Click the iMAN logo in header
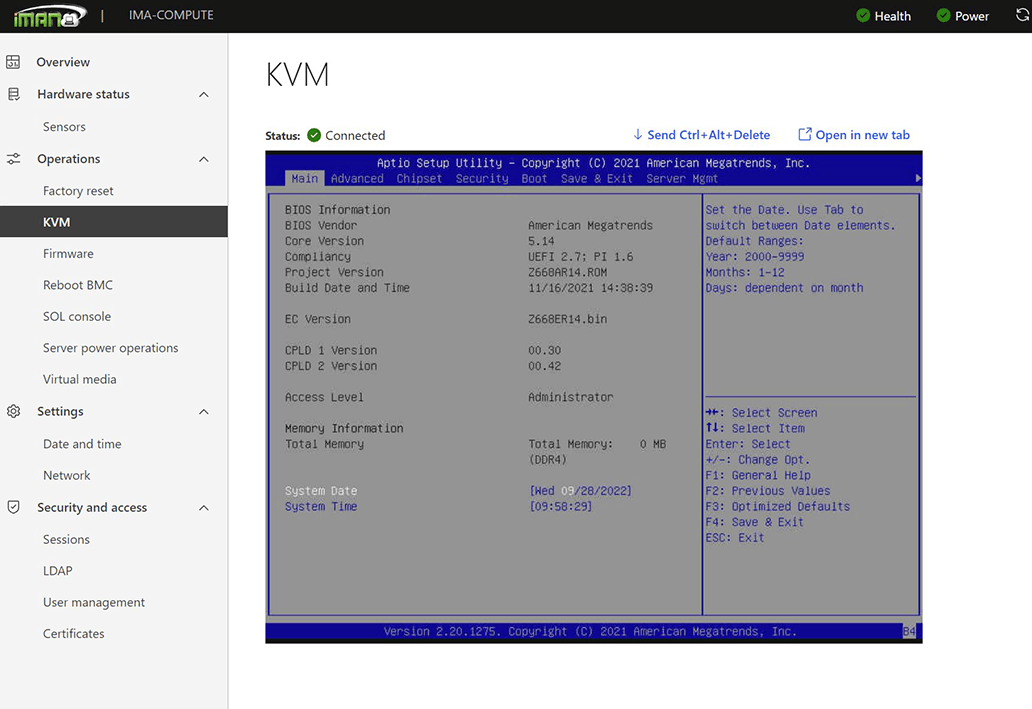This screenshot has height=709, width=1032. (49, 16)
